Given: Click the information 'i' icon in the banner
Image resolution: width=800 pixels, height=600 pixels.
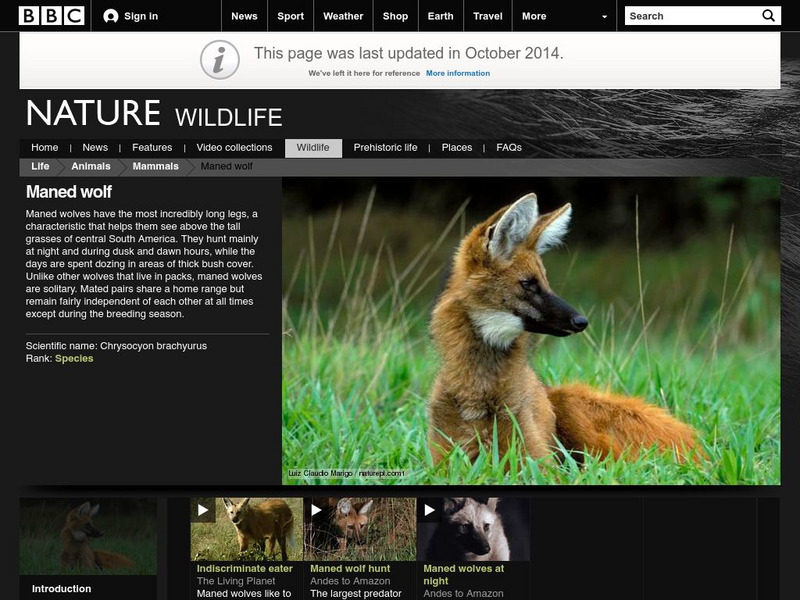Looking at the screenshot, I should click(219, 60).
